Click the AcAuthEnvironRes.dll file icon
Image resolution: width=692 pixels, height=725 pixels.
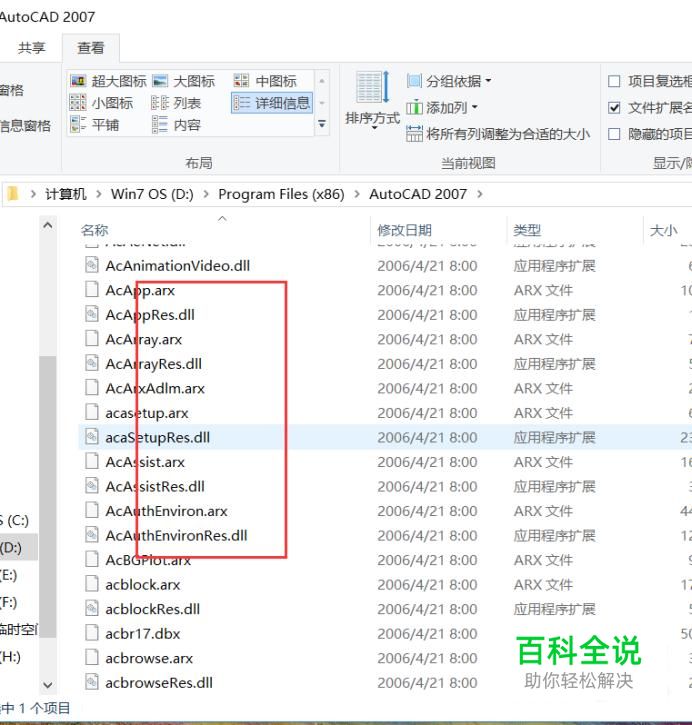92,535
